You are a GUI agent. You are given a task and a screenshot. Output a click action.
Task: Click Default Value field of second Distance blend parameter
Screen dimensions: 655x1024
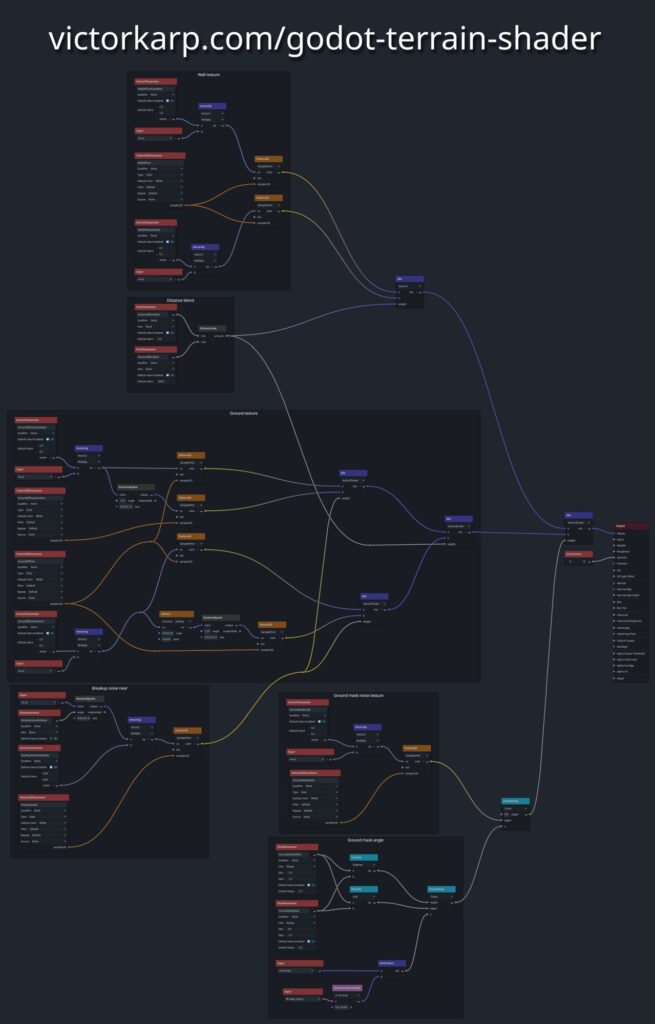point(165,381)
